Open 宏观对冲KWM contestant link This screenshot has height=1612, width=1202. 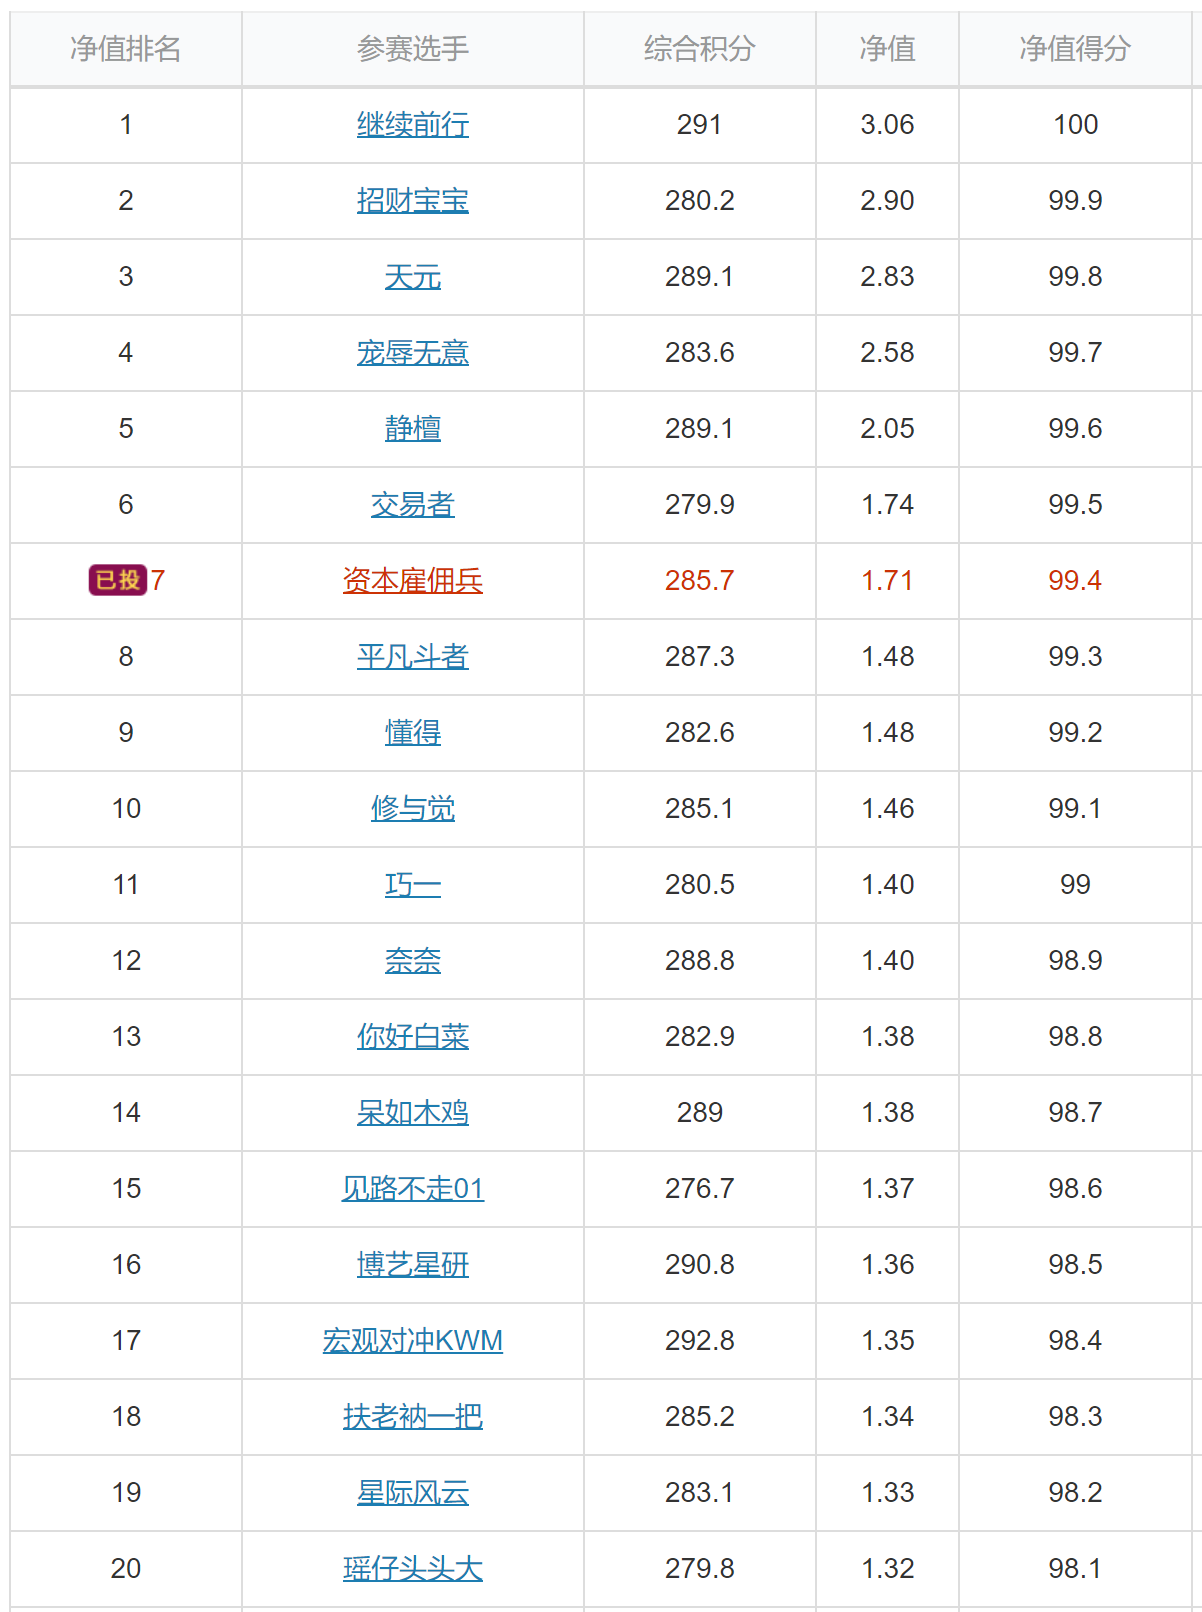(x=413, y=1340)
